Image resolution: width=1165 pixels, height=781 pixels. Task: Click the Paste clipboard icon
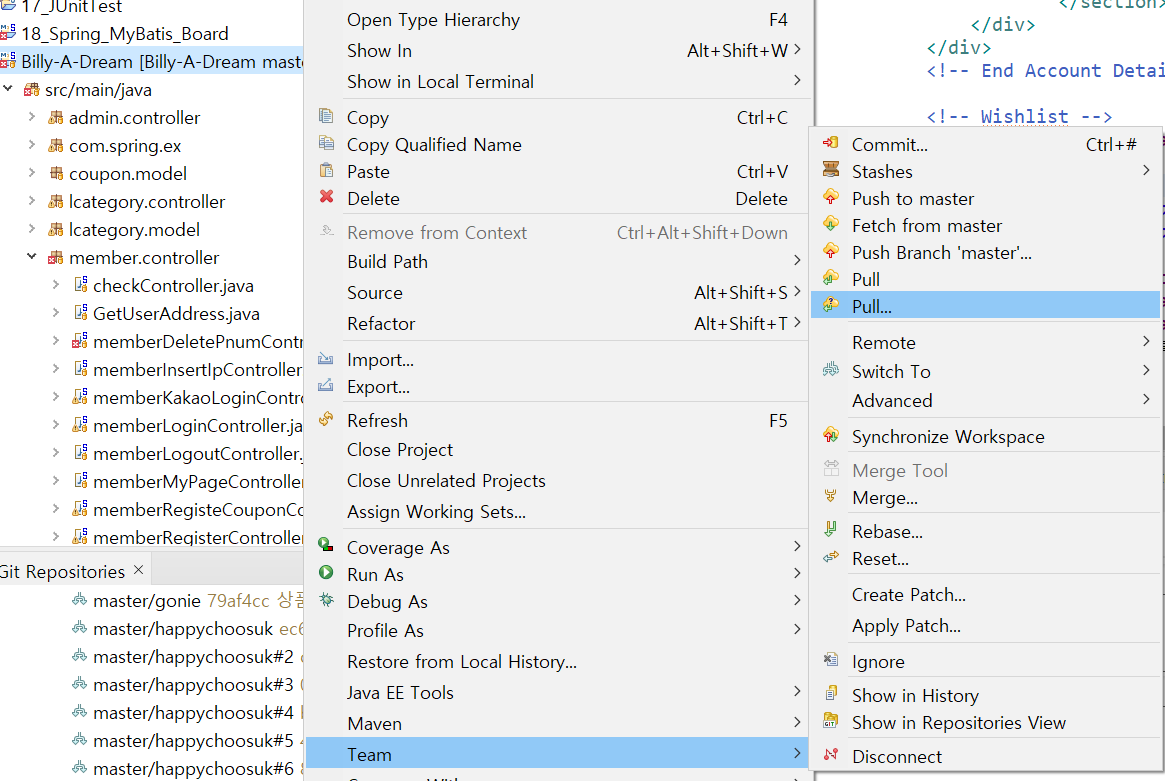pos(326,170)
